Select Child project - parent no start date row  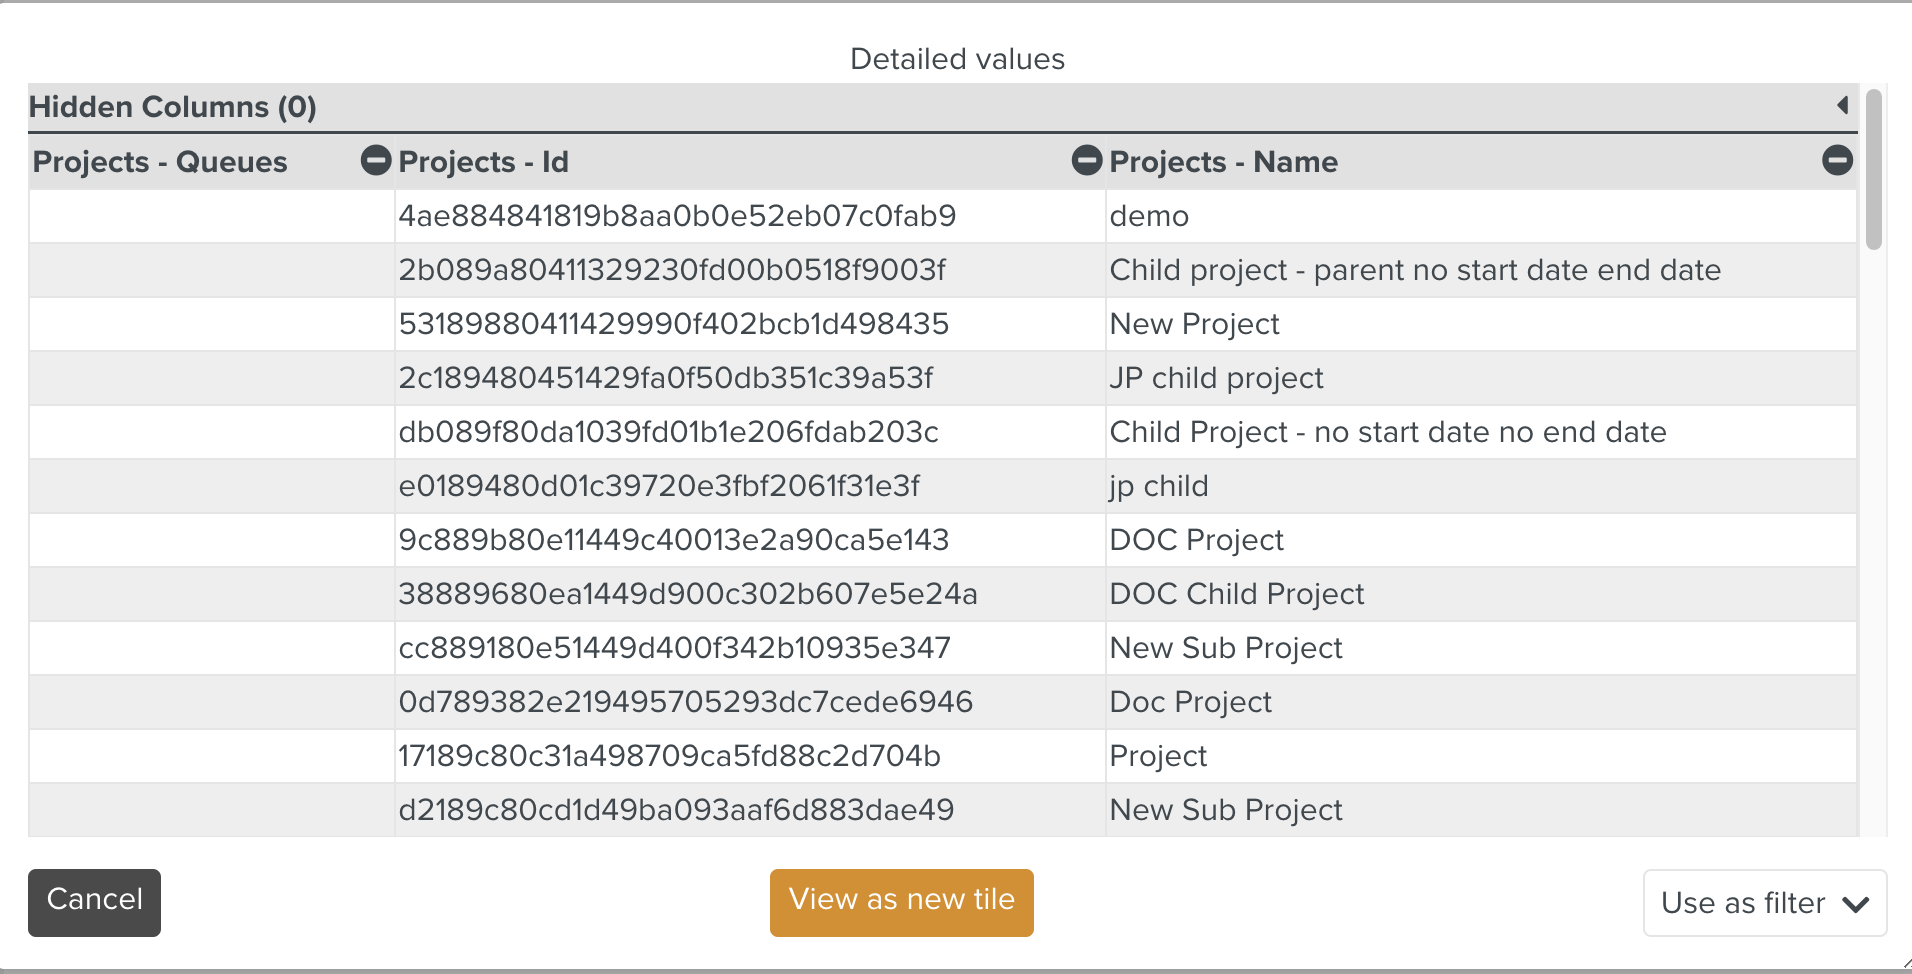click(x=1414, y=270)
